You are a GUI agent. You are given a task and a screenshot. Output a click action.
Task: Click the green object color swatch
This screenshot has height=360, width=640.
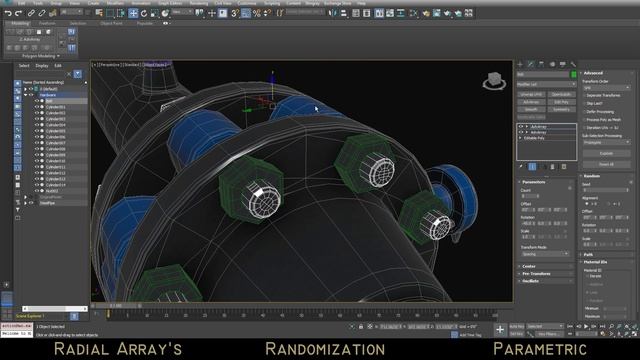tap(573, 74)
